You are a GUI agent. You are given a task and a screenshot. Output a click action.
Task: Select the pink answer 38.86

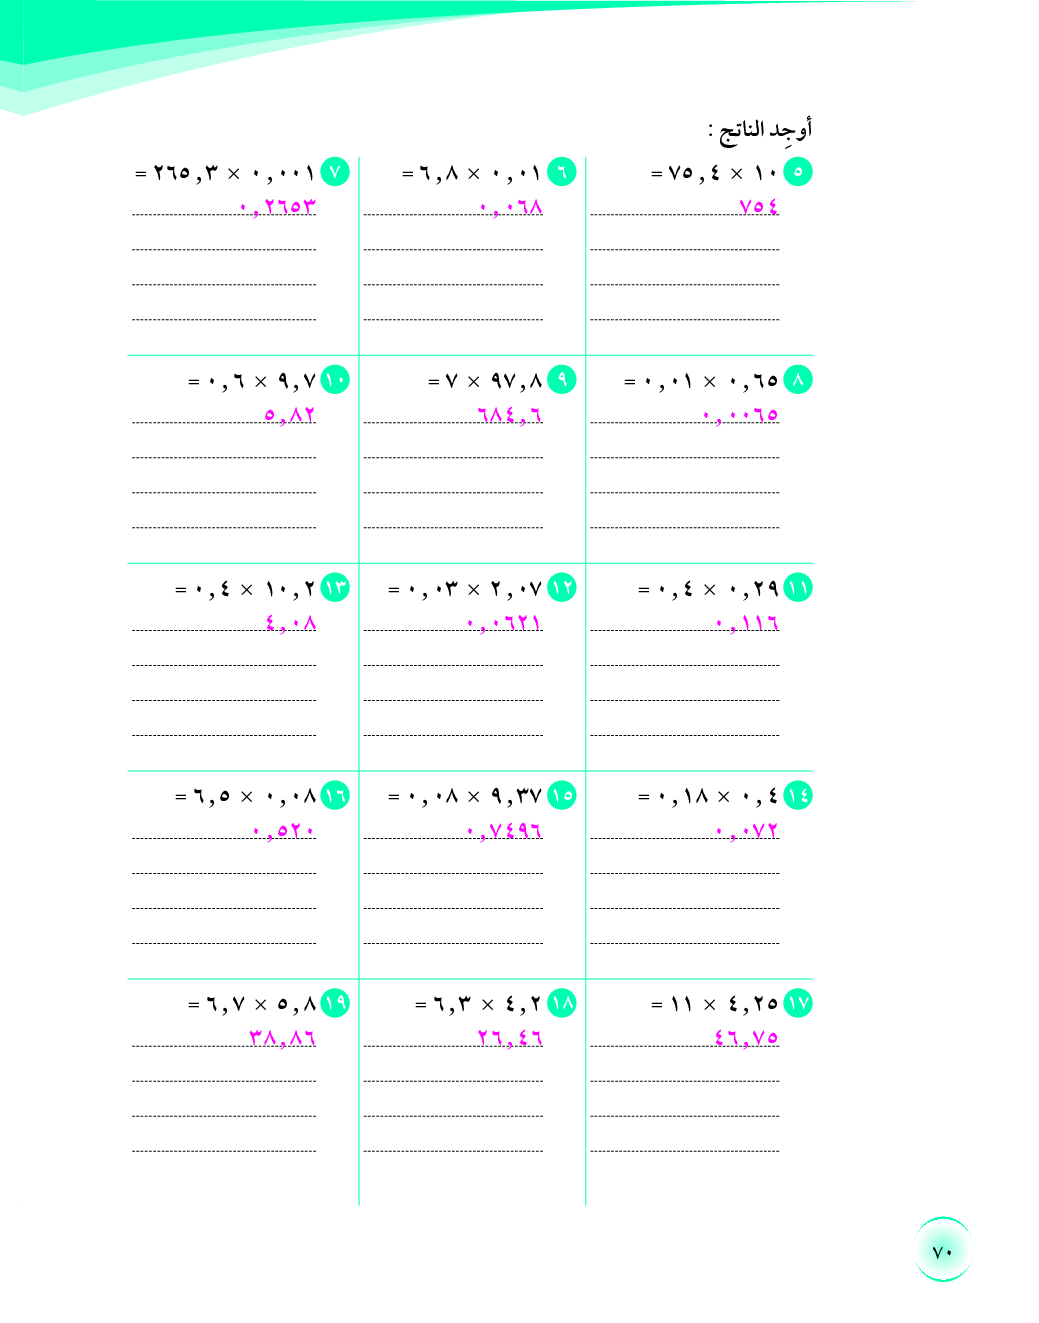[282, 1038]
